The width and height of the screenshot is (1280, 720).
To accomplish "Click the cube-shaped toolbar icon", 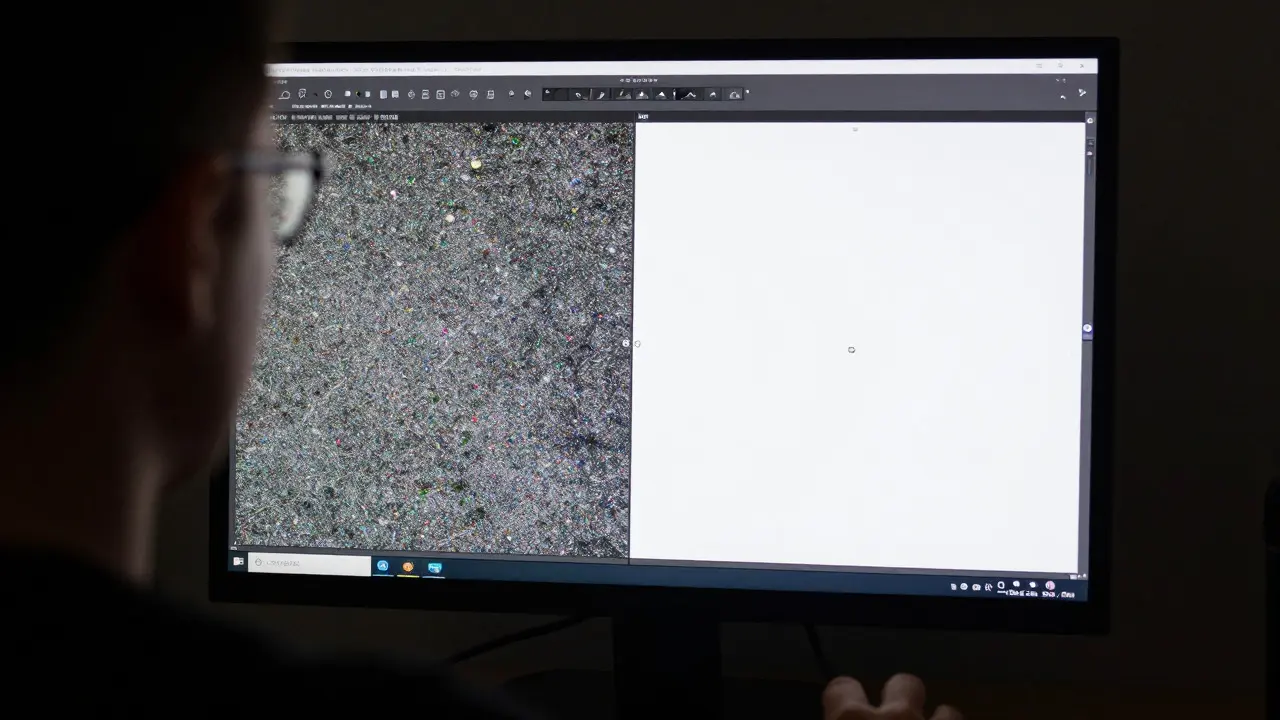I will (x=455, y=94).
